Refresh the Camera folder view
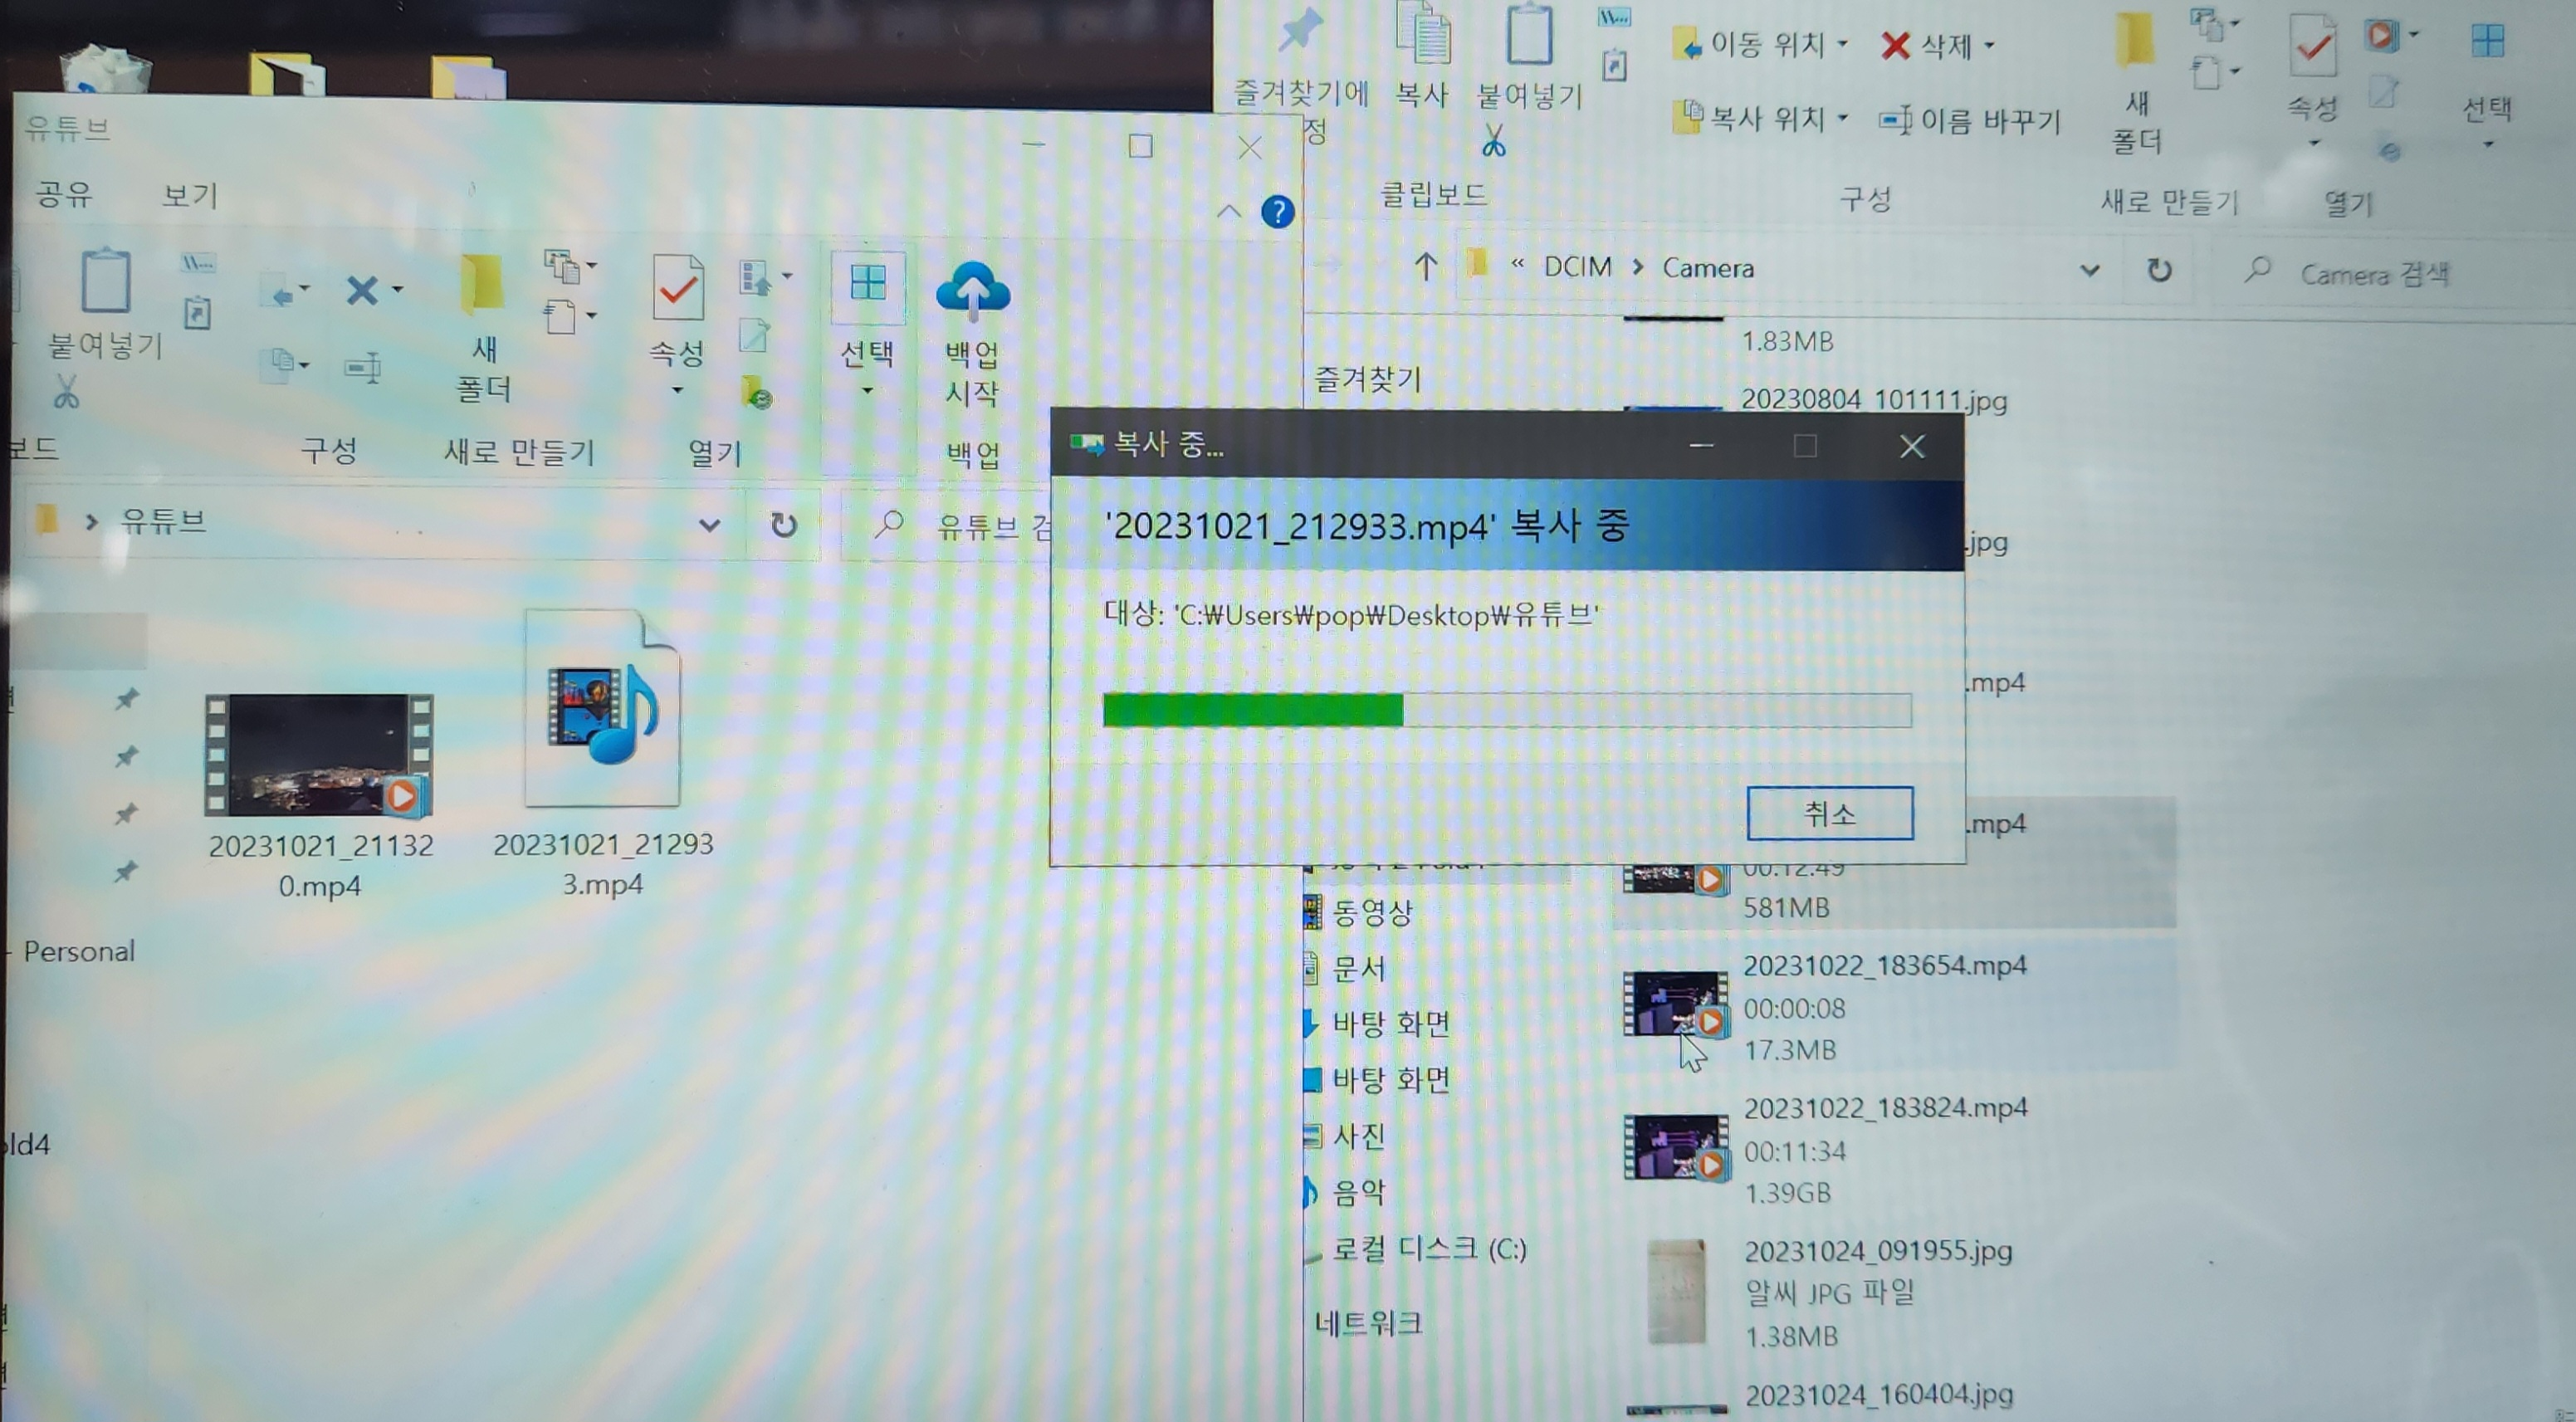 2159,270
